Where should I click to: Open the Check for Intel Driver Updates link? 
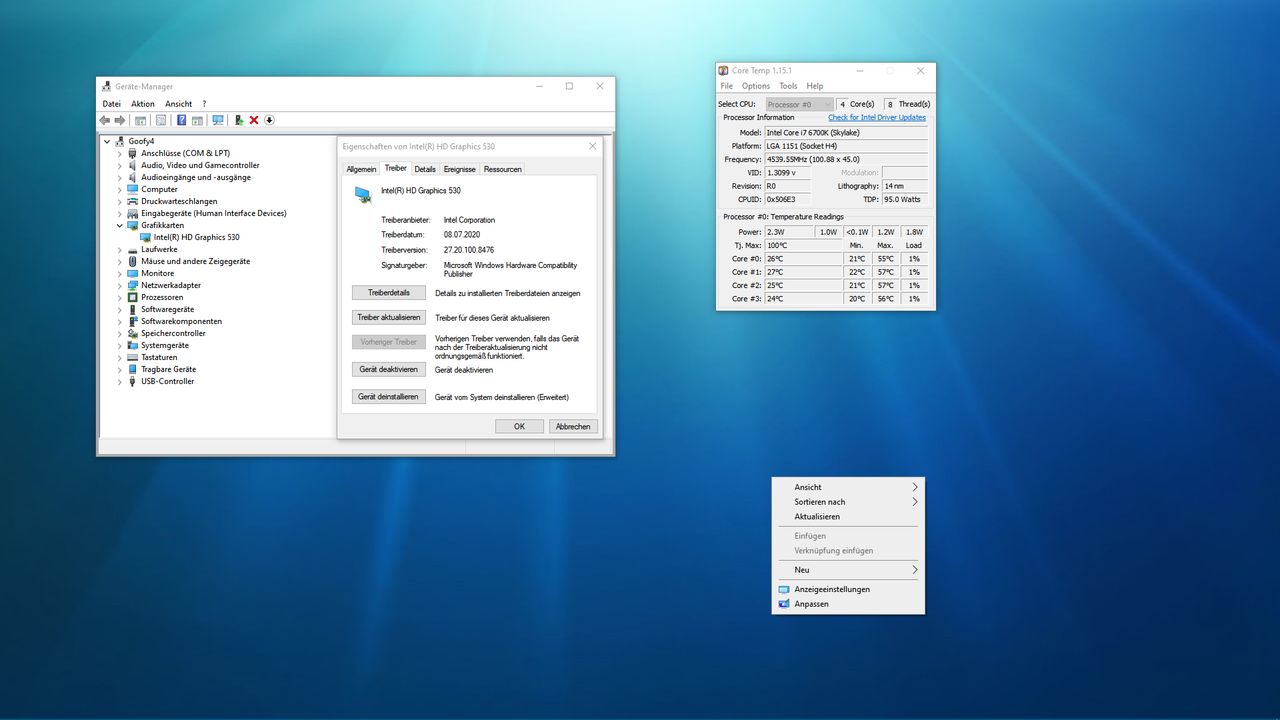coord(877,118)
